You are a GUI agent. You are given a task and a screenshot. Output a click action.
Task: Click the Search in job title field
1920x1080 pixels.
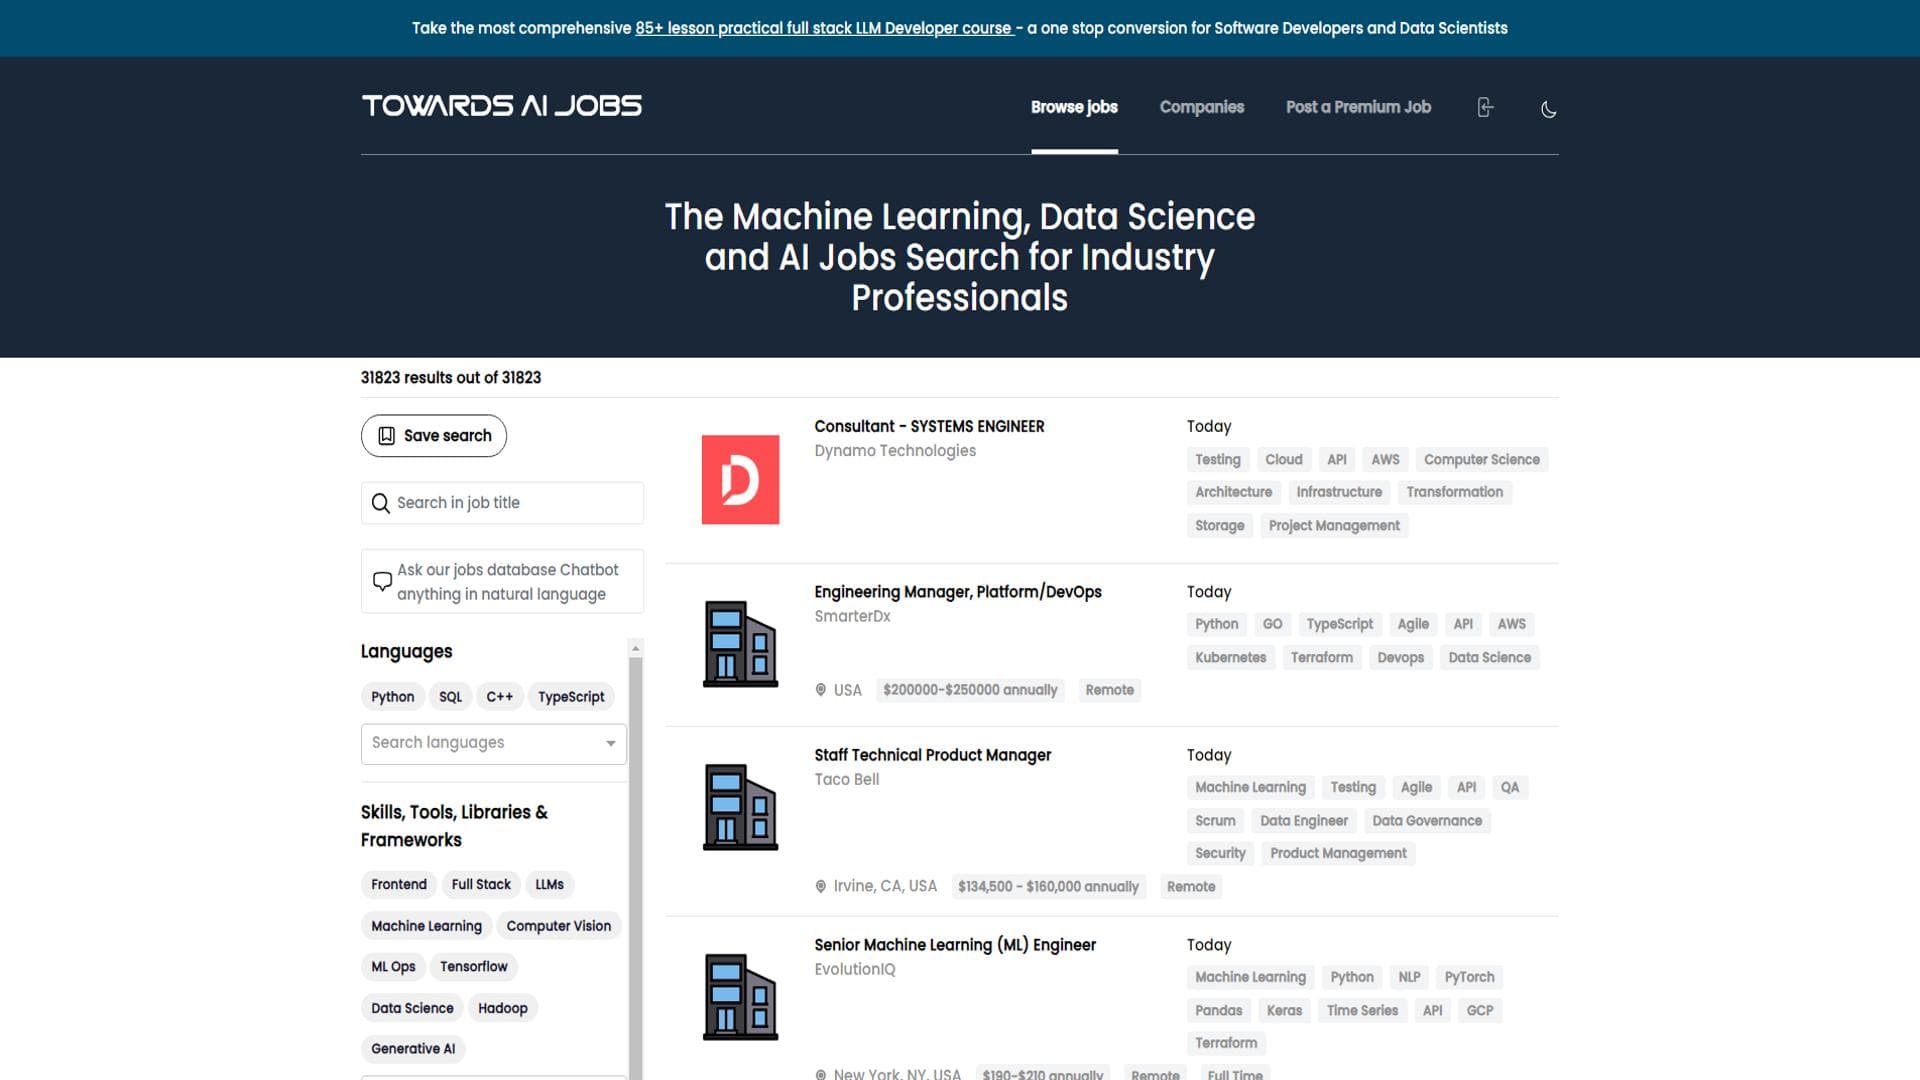[x=502, y=503]
